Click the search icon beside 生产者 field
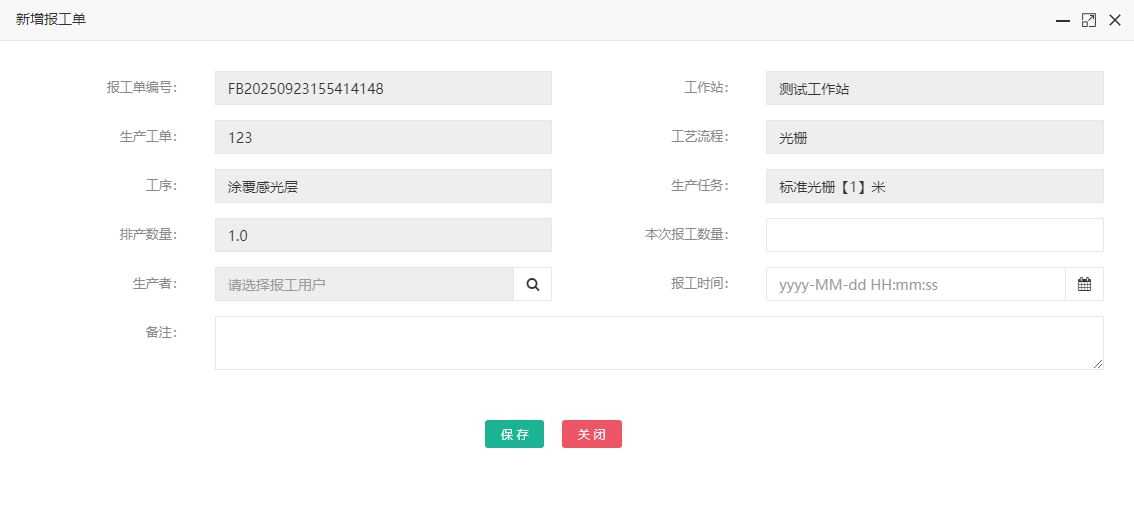 point(533,284)
